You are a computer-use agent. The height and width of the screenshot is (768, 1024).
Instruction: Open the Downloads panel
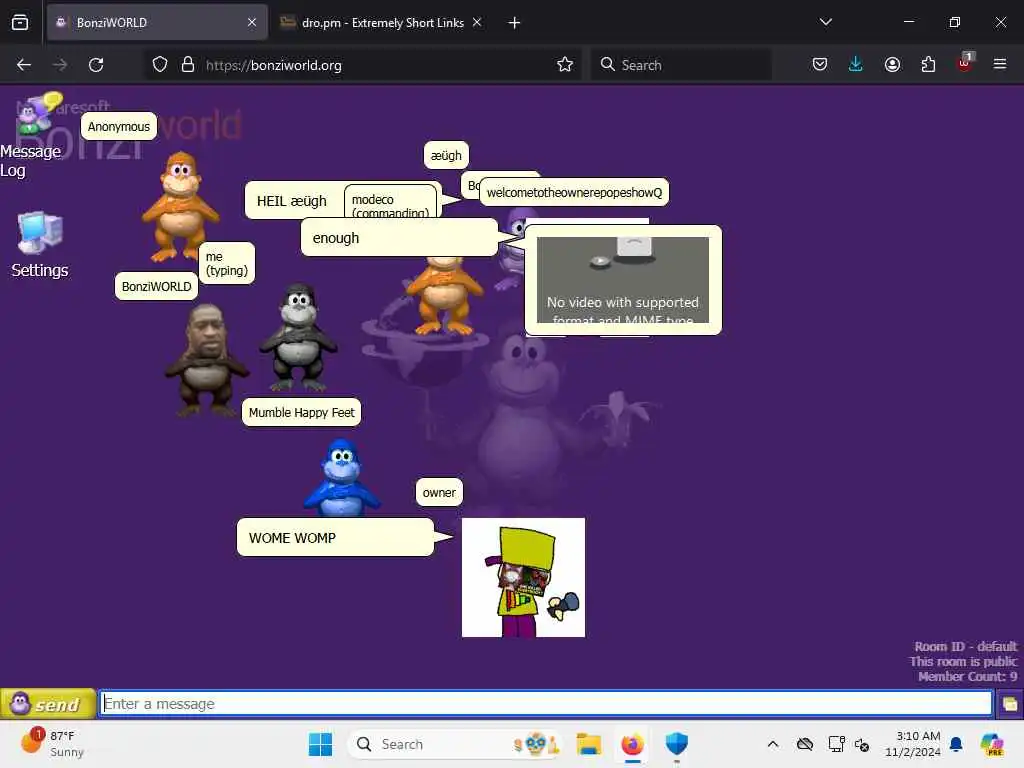856,65
